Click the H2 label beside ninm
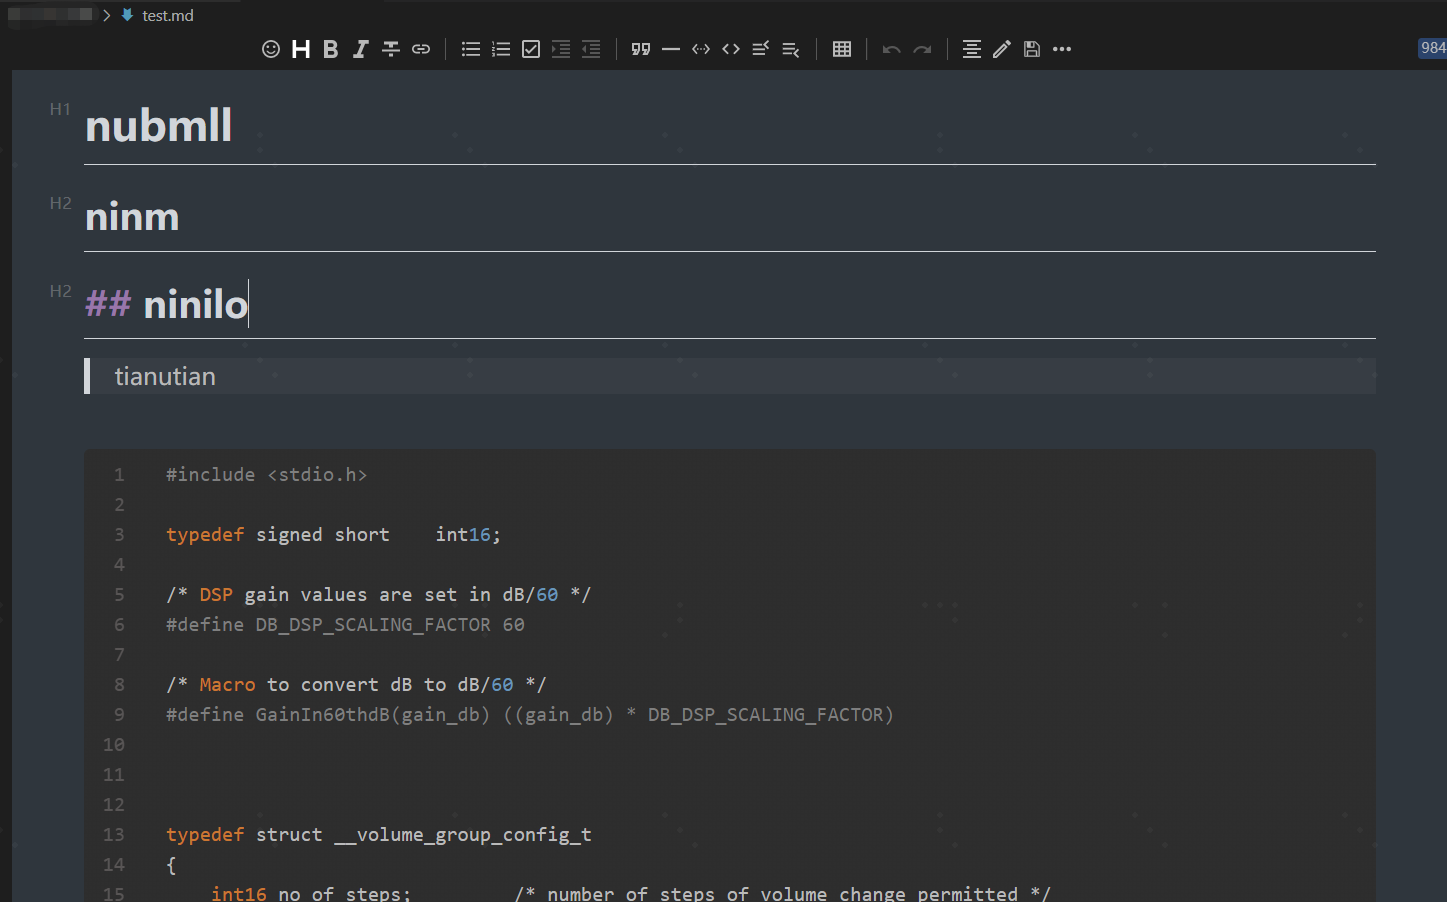This screenshot has height=902, width=1447. pyautogui.click(x=60, y=203)
